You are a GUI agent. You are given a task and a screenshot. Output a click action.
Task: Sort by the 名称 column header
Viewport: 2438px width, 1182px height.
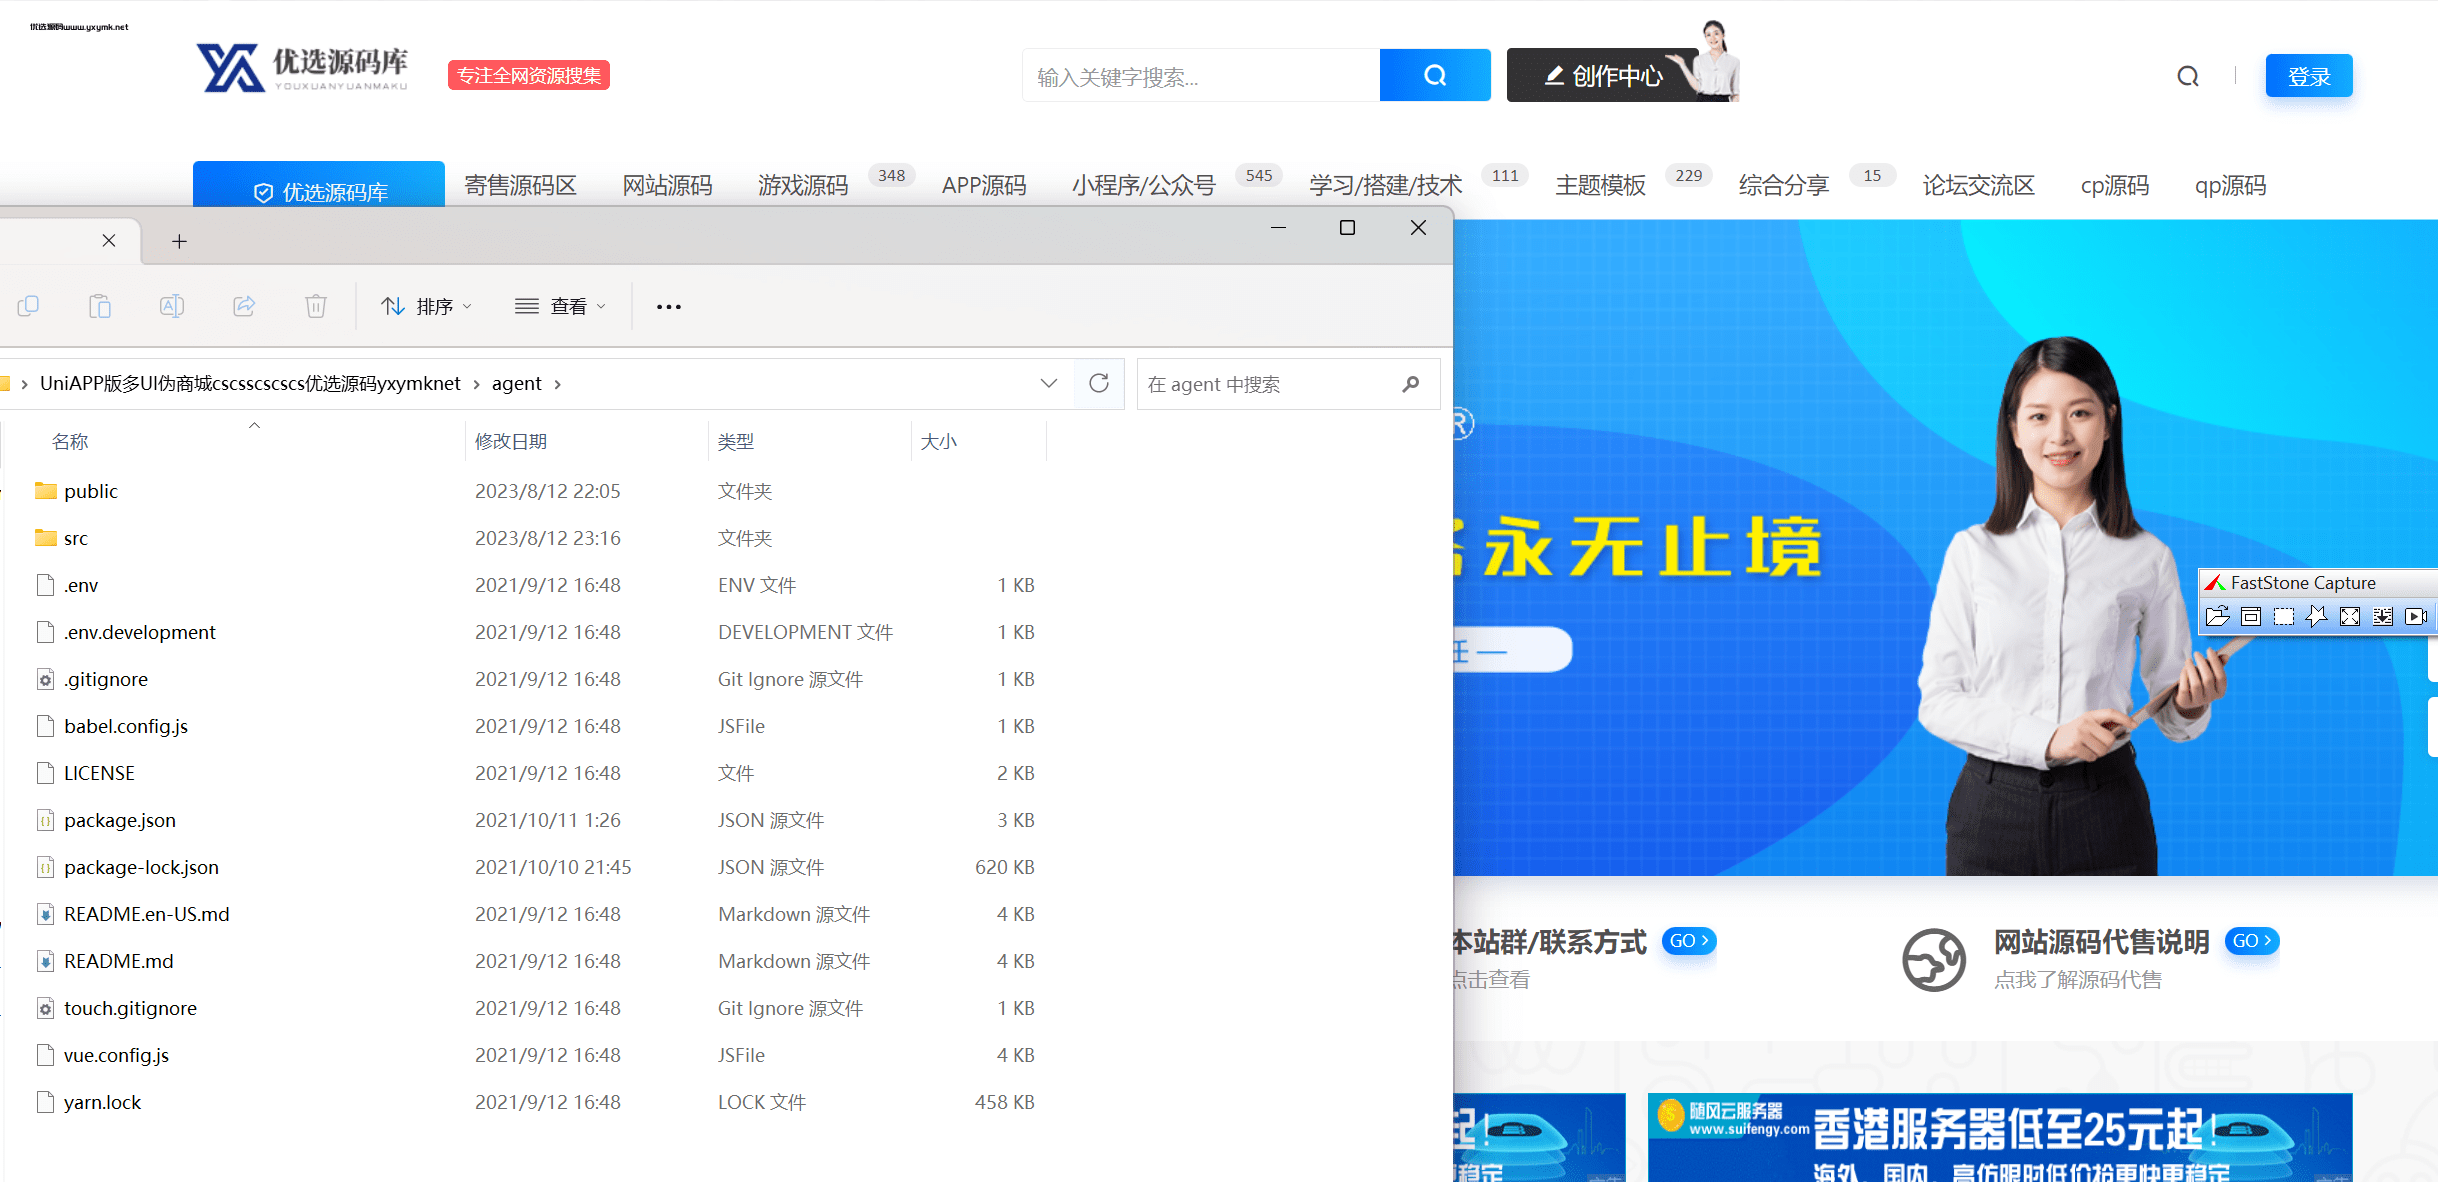pos(70,441)
